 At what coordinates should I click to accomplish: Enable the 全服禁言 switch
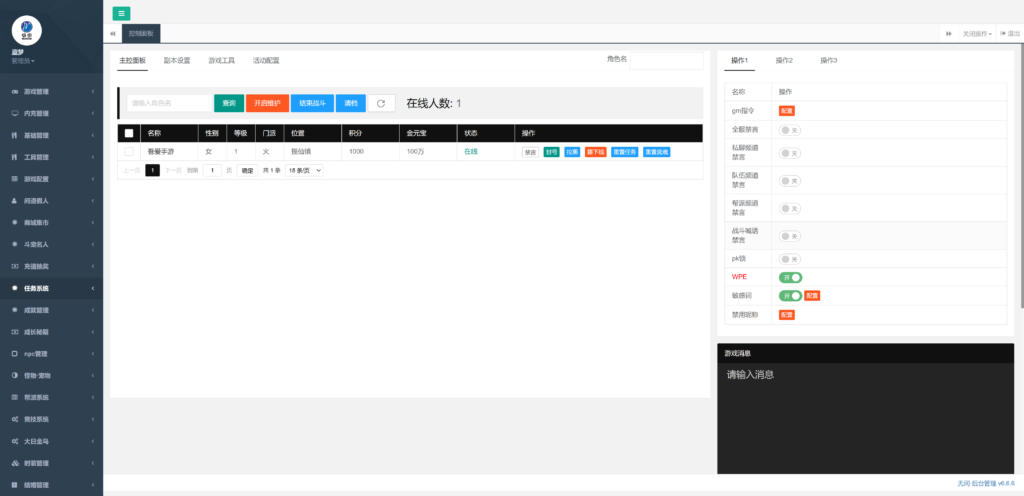tap(790, 130)
